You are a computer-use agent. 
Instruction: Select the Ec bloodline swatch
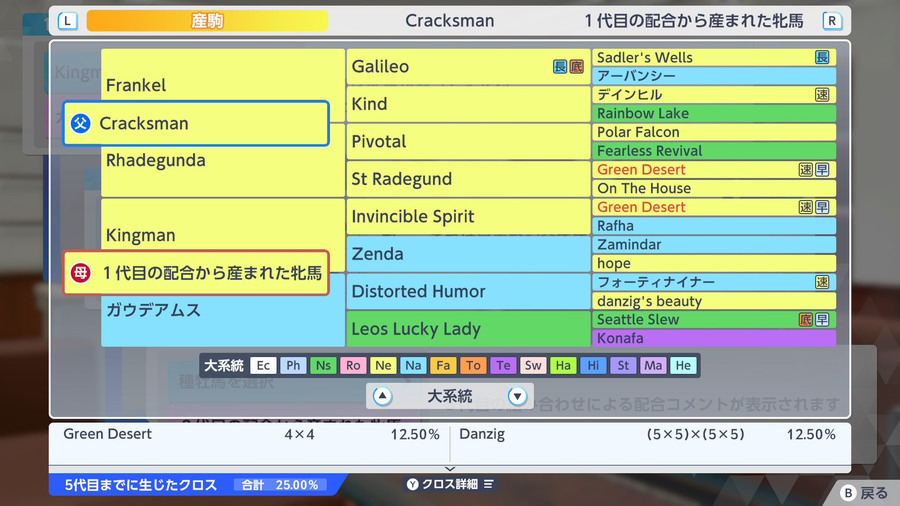pos(263,365)
